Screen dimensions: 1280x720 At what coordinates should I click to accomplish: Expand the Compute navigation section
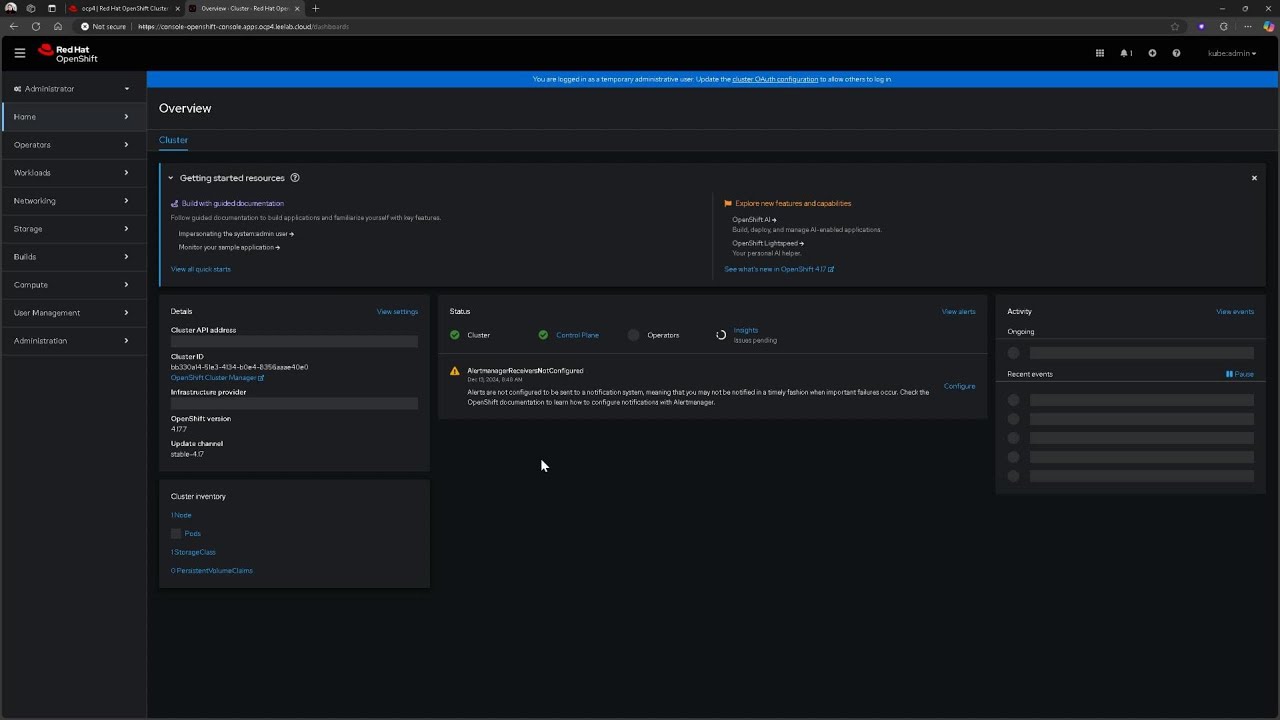(x=72, y=285)
